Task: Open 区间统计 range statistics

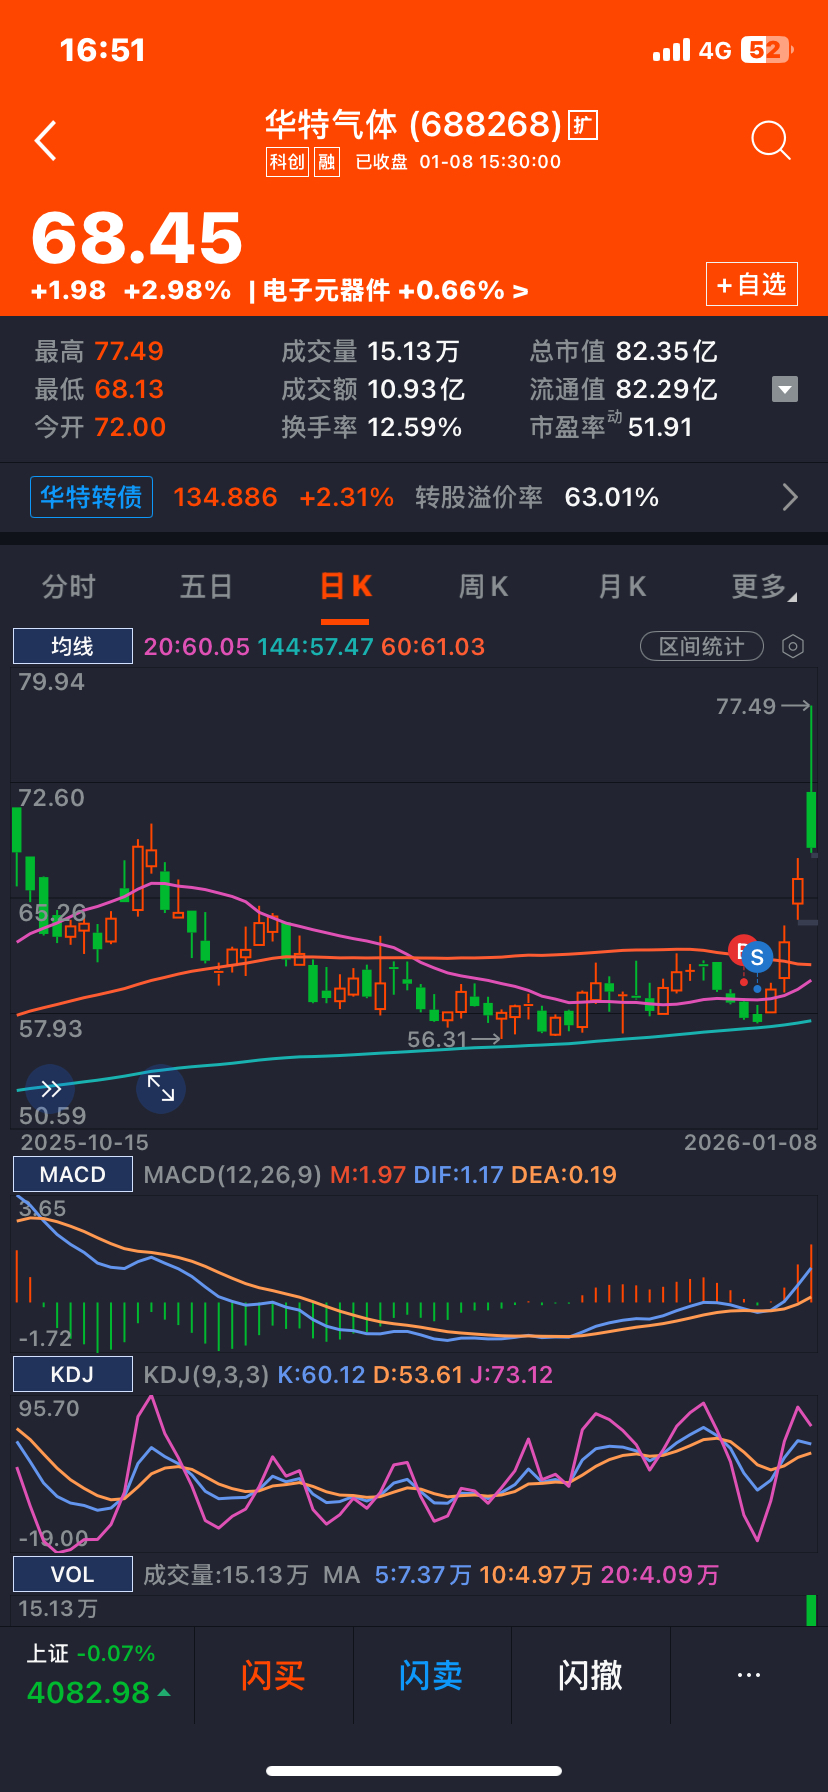Action: (x=702, y=647)
